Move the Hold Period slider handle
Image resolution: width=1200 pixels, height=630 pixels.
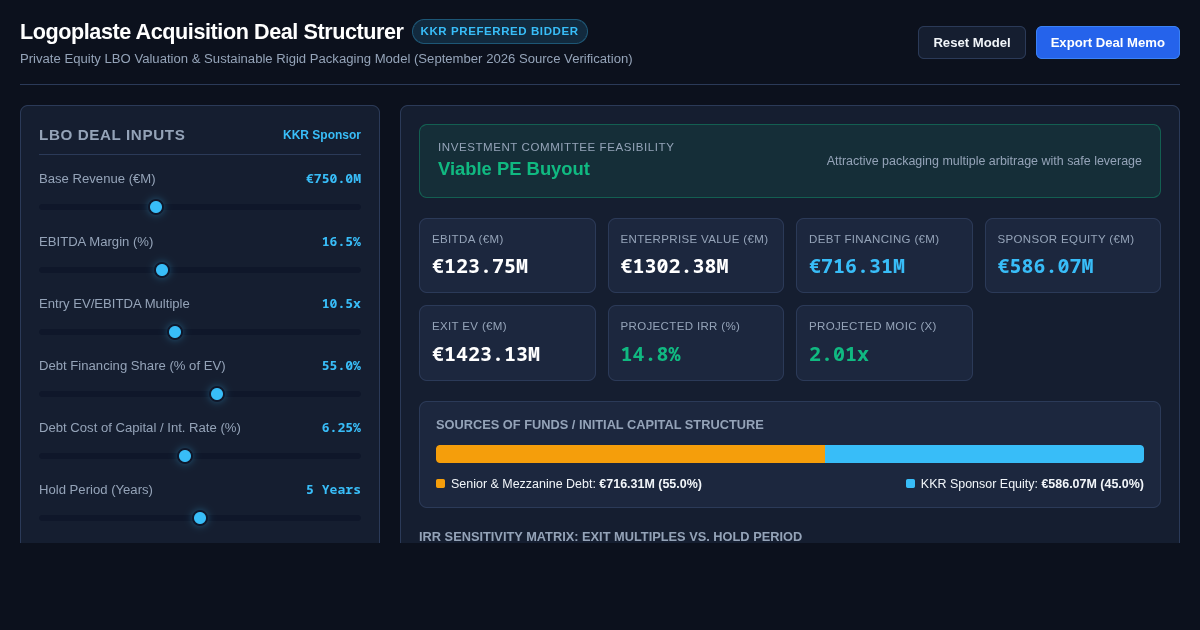click(x=200, y=518)
